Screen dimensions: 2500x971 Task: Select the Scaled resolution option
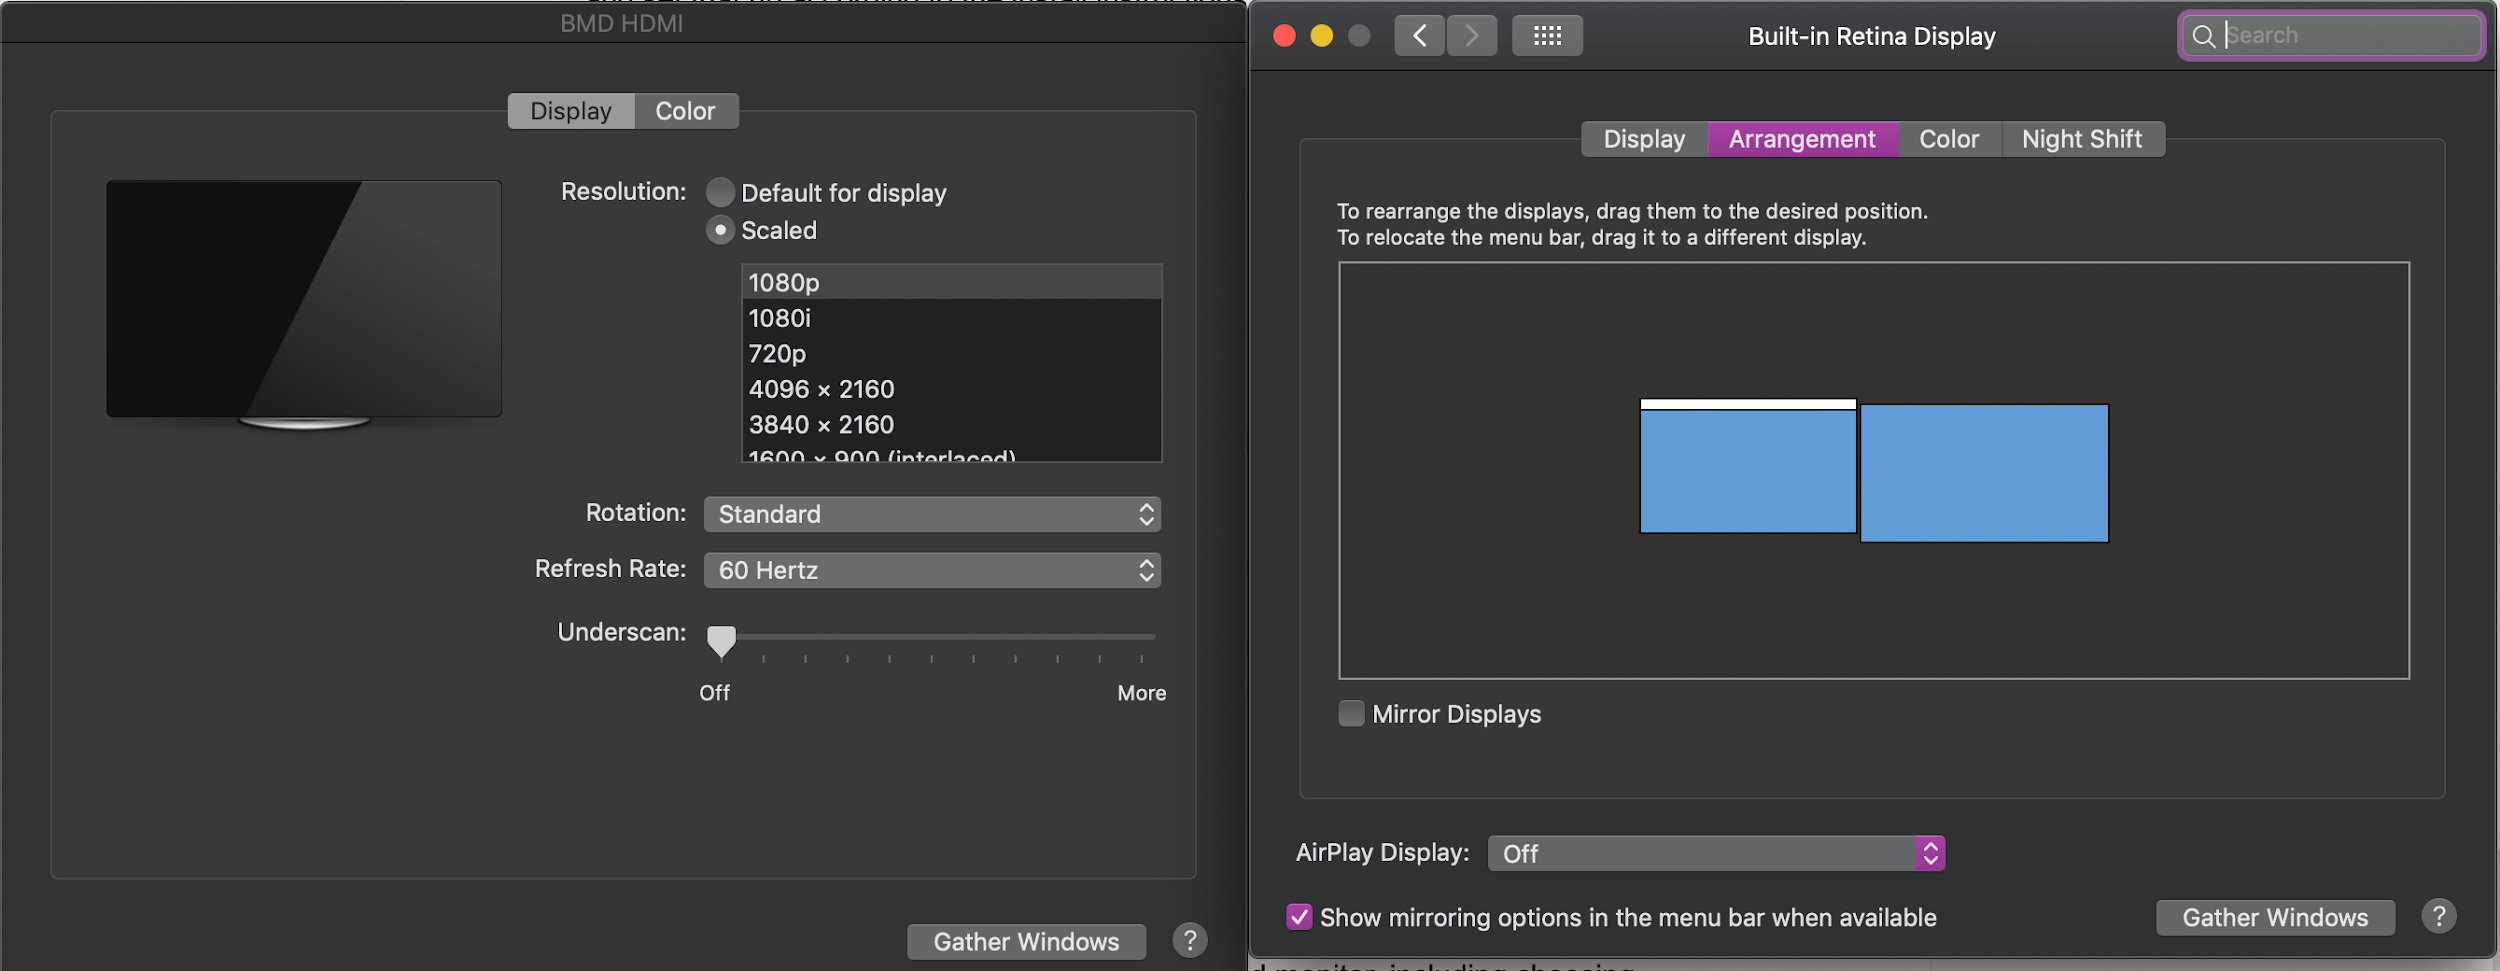coord(719,229)
